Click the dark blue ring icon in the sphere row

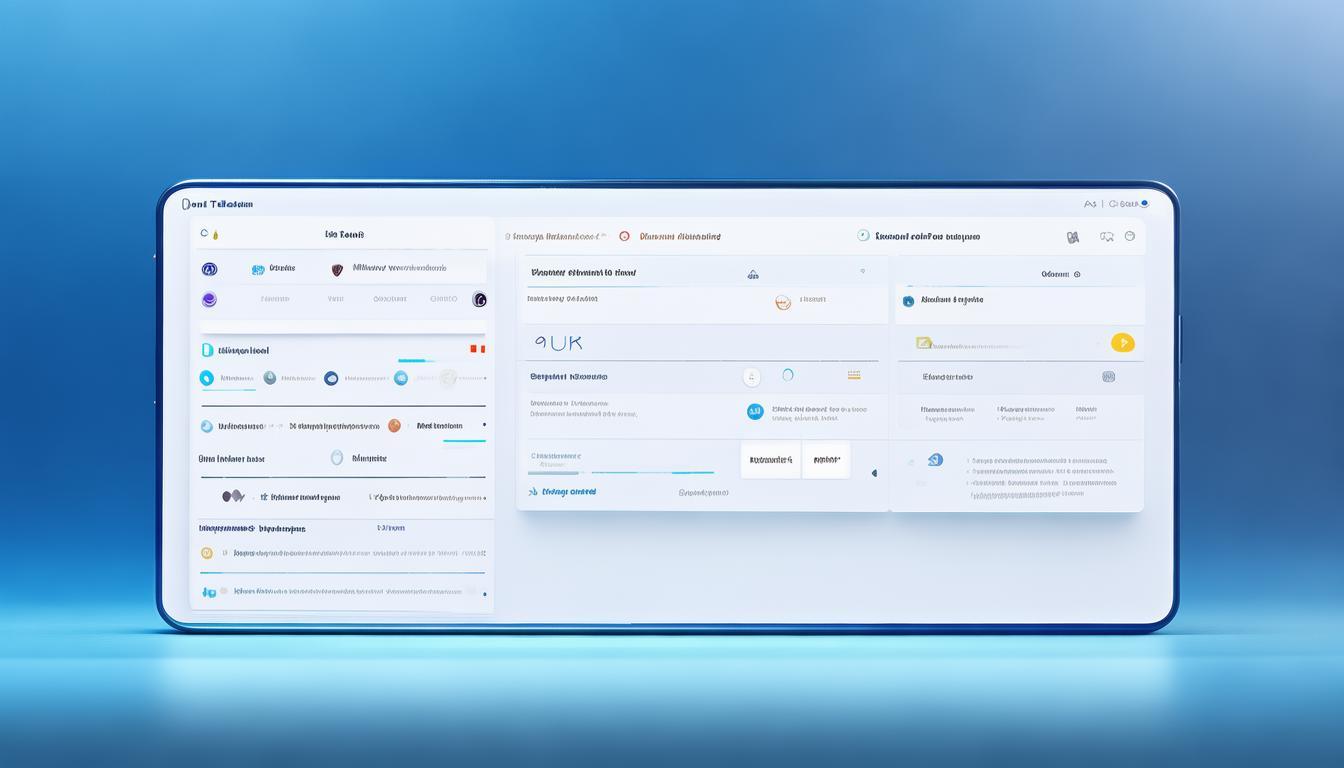[x=331, y=378]
